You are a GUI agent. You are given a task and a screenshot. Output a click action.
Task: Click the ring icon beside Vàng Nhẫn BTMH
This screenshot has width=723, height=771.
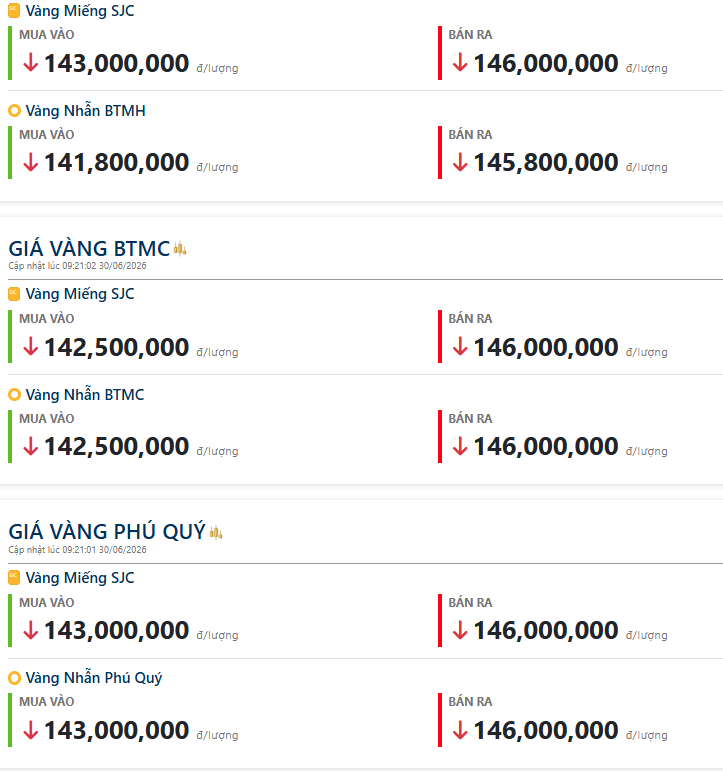tap(14, 111)
